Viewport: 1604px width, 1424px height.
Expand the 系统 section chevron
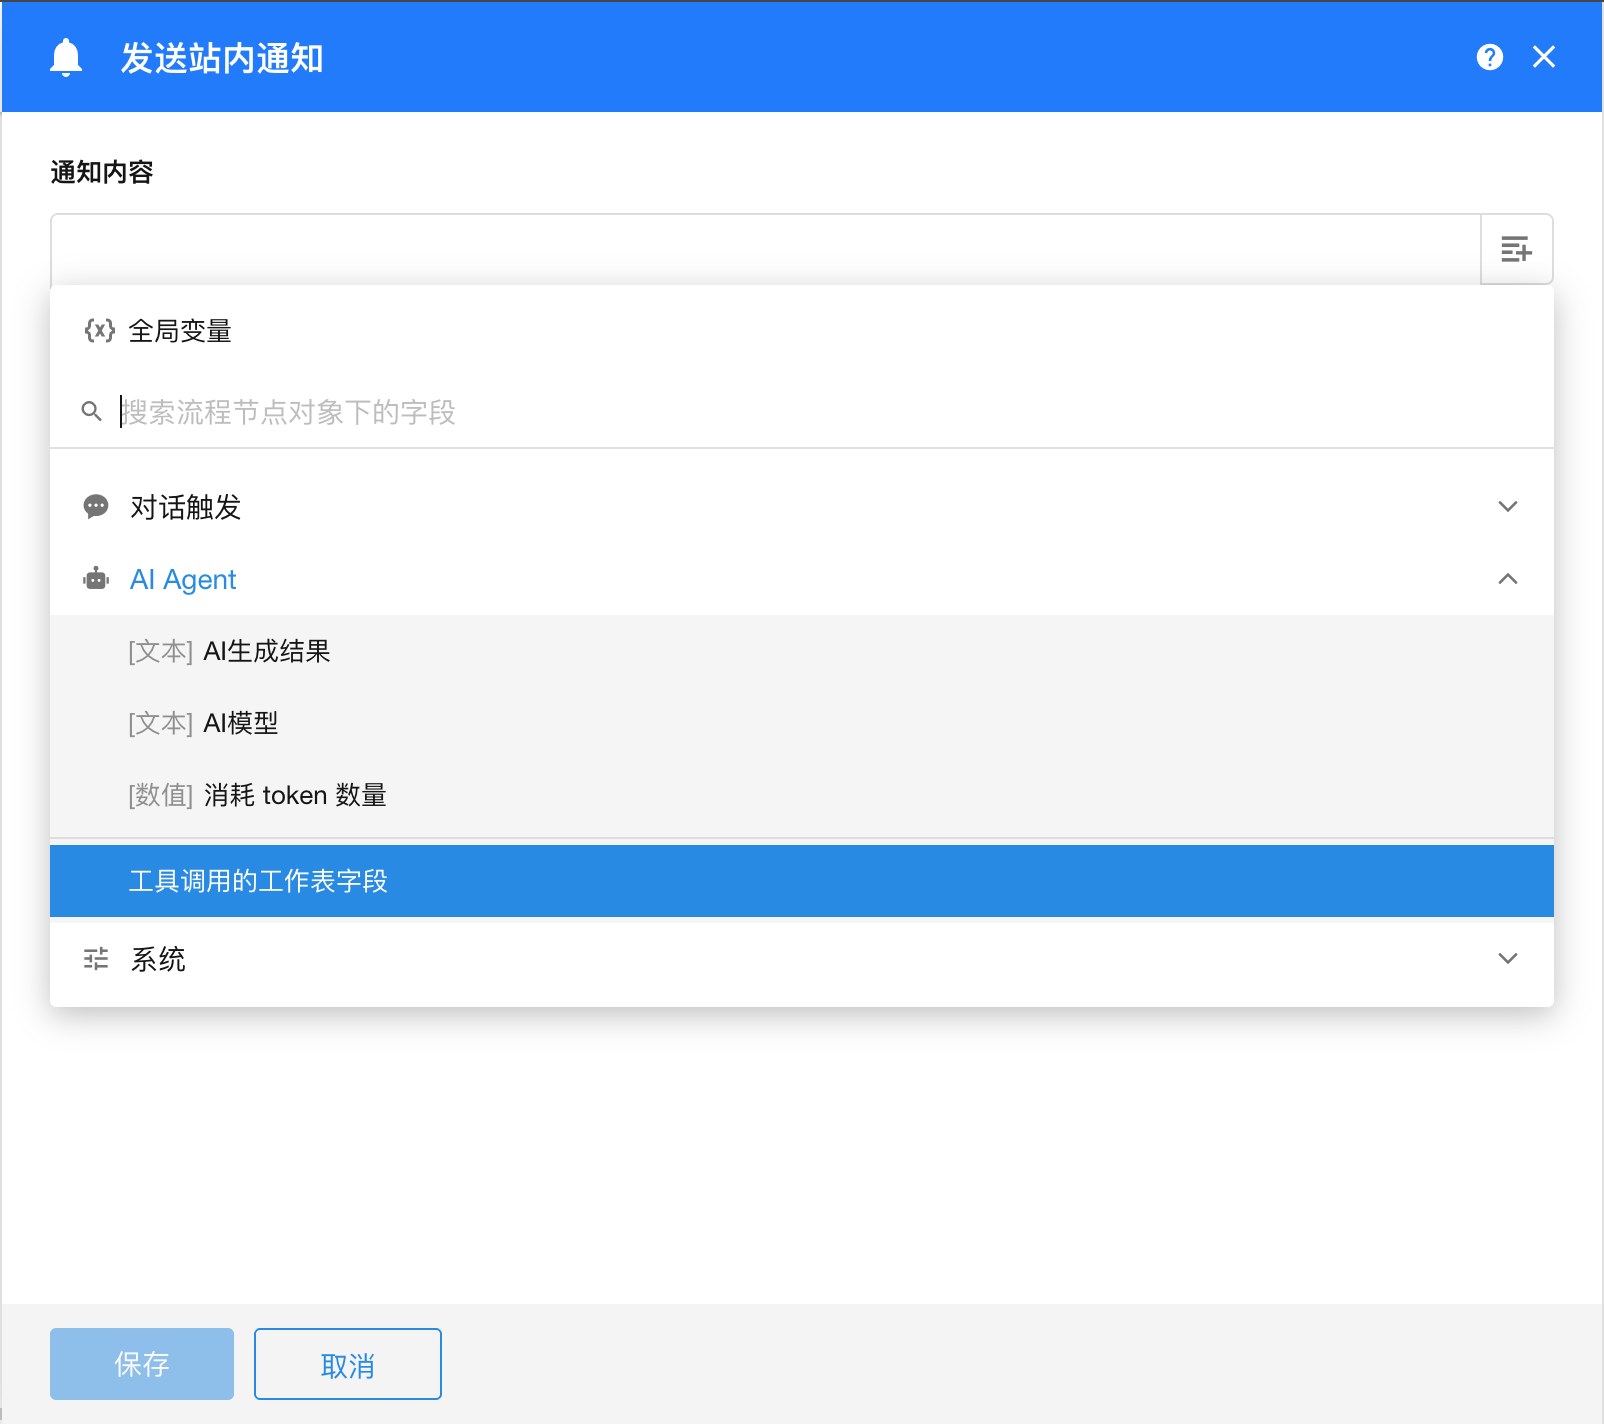[1507, 959]
